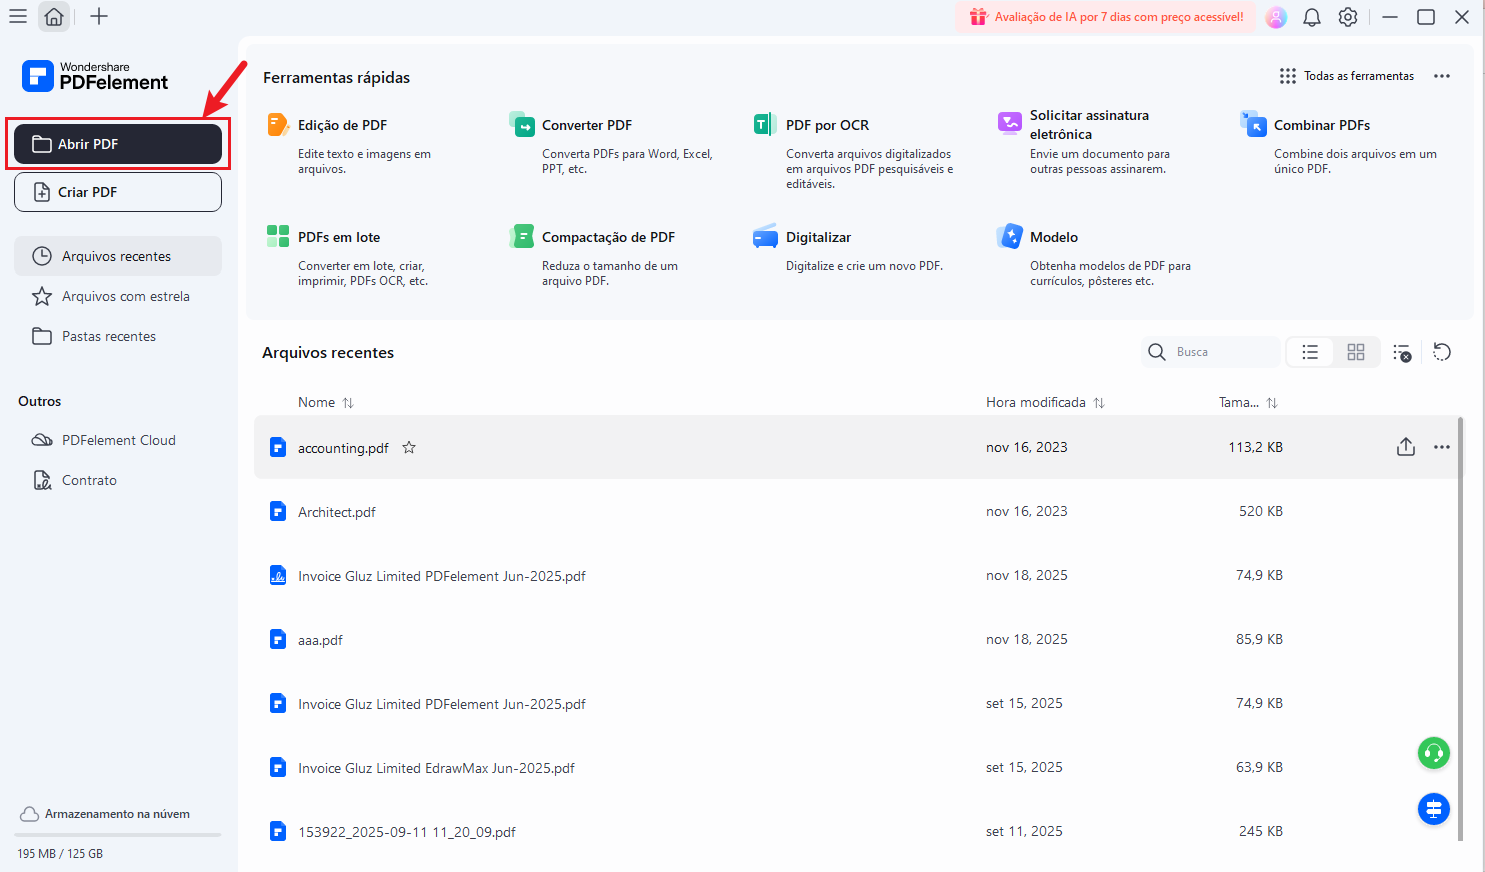Go to Arquivos com estrela
This screenshot has height=872, width=1485.
[x=125, y=296]
